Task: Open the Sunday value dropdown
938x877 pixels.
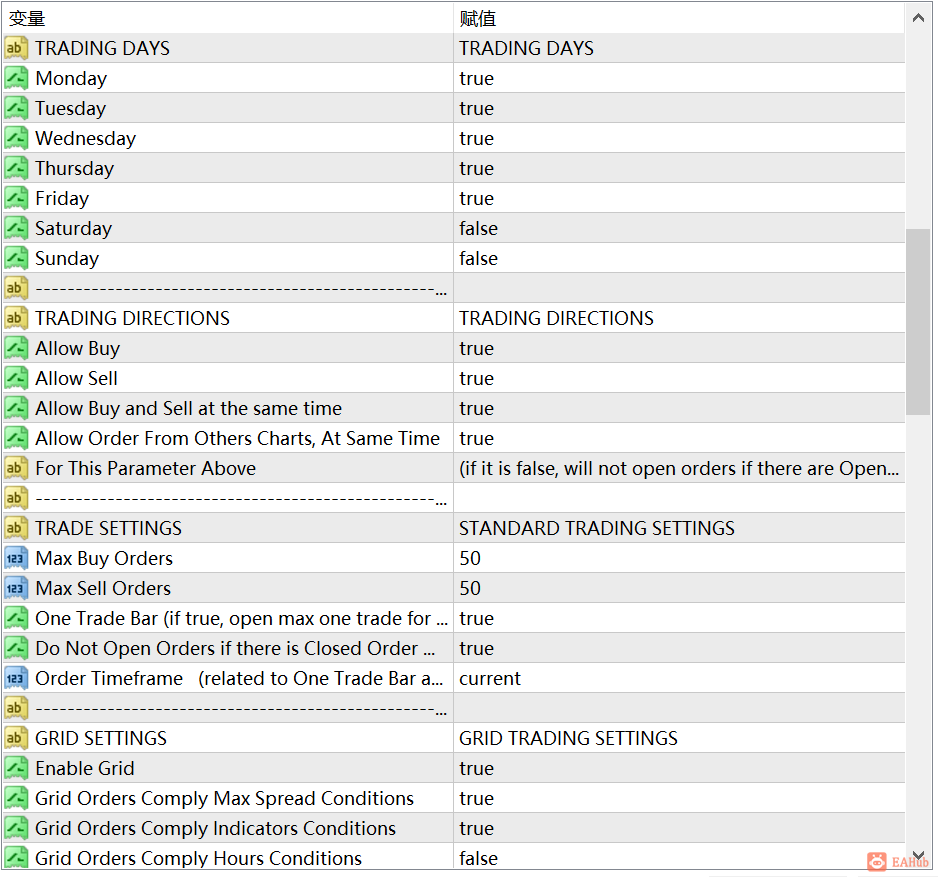Action: pos(679,258)
